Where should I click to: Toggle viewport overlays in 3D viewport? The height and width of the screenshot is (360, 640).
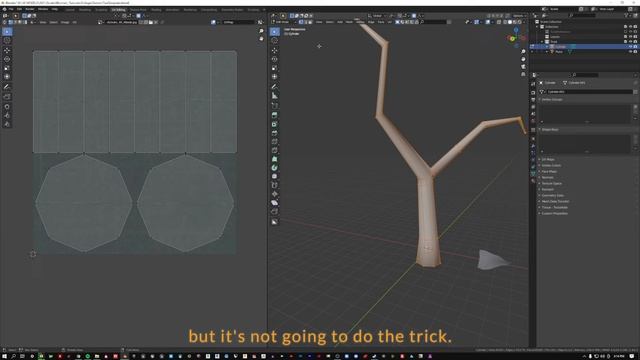pos(488,22)
